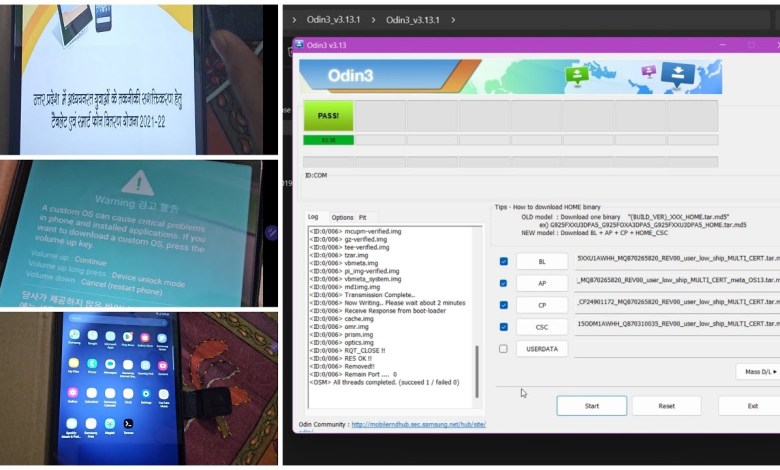Click the empty USERDATA file path field
780x470 pixels.
click(677, 349)
